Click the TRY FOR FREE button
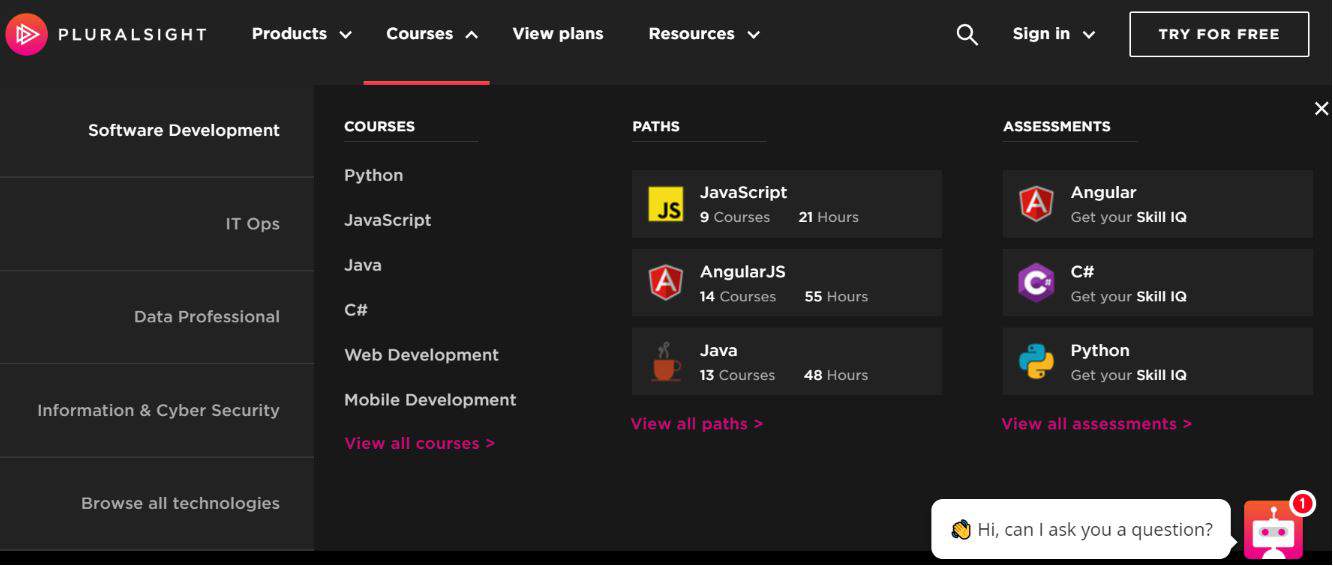The width and height of the screenshot is (1333, 566). [1219, 34]
